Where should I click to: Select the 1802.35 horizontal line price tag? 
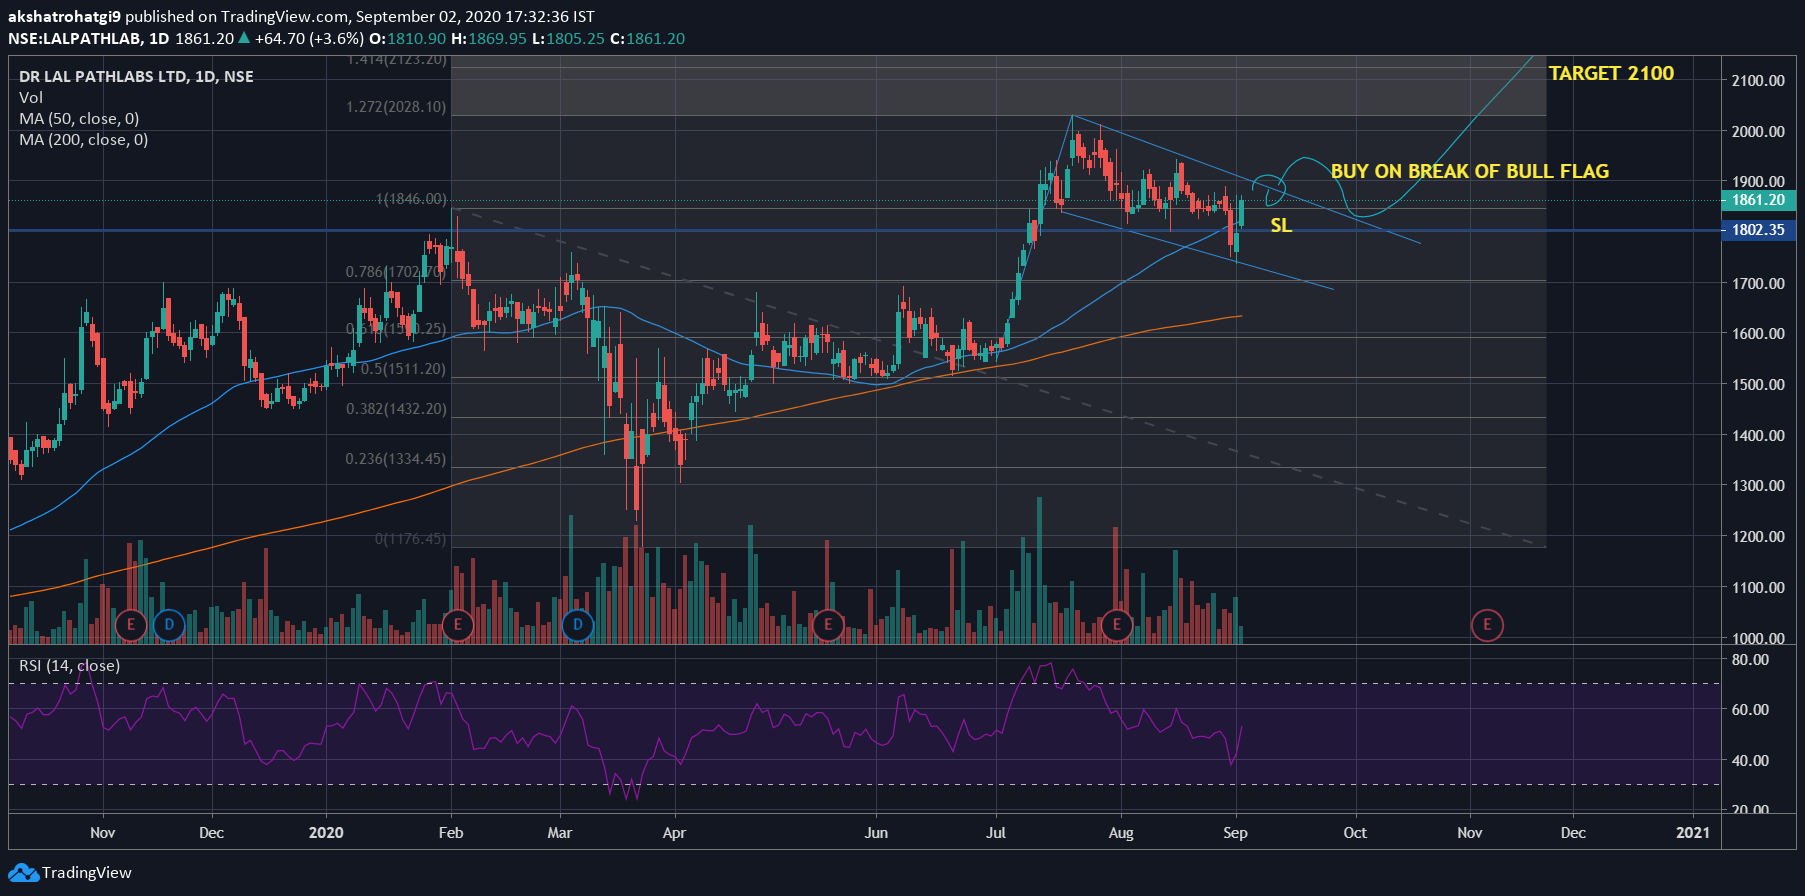1758,230
